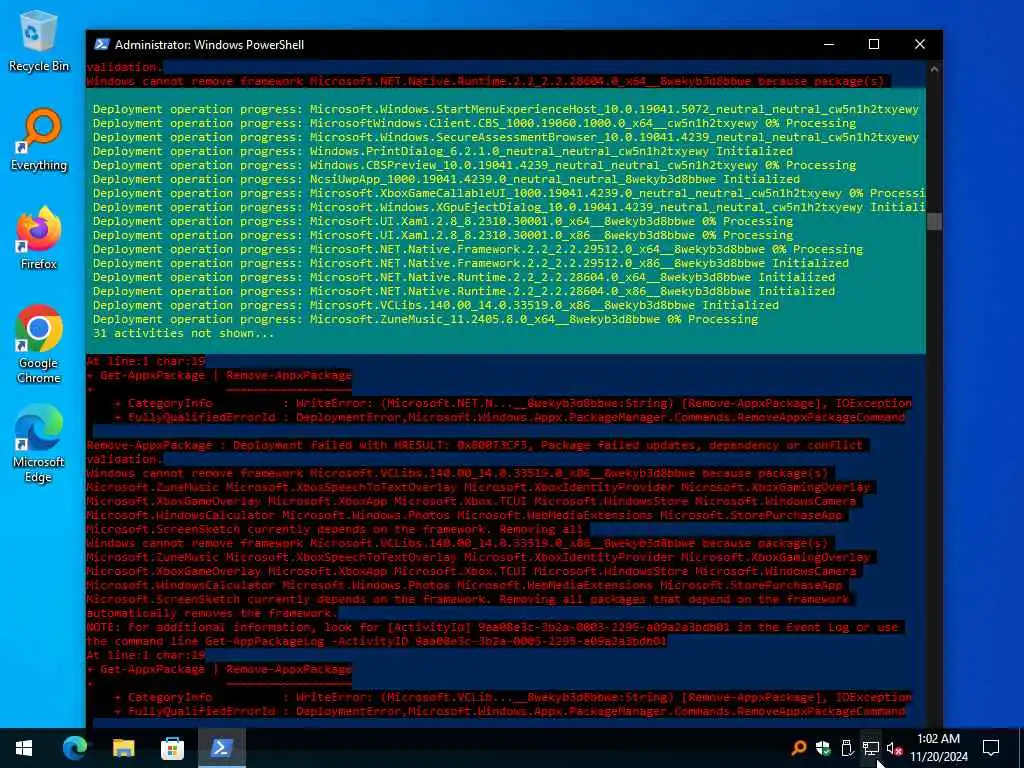Maximize the PowerShell window

(874, 44)
